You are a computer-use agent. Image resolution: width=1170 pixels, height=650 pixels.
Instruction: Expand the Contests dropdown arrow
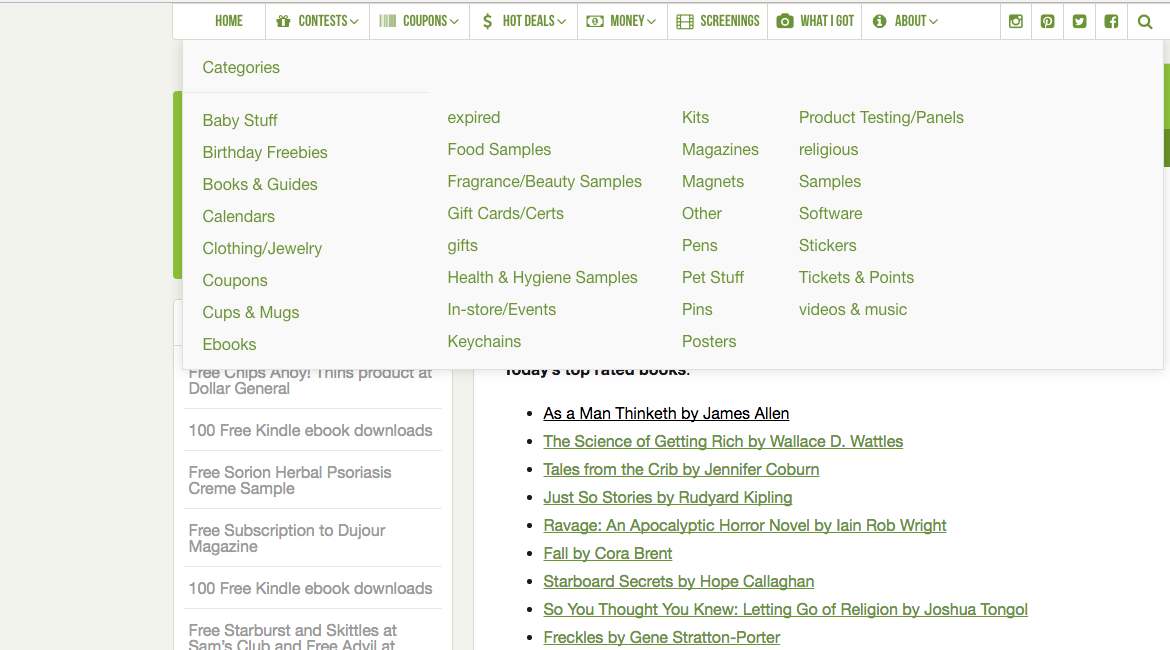(x=354, y=22)
